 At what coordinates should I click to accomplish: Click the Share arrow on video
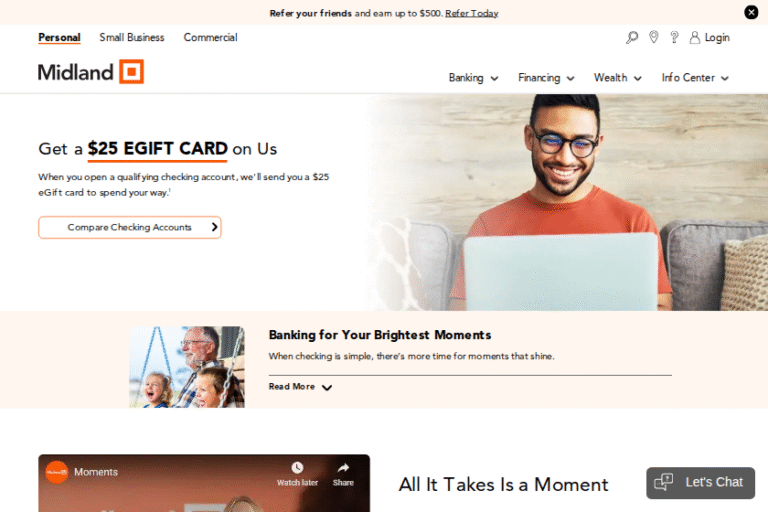pos(343,467)
